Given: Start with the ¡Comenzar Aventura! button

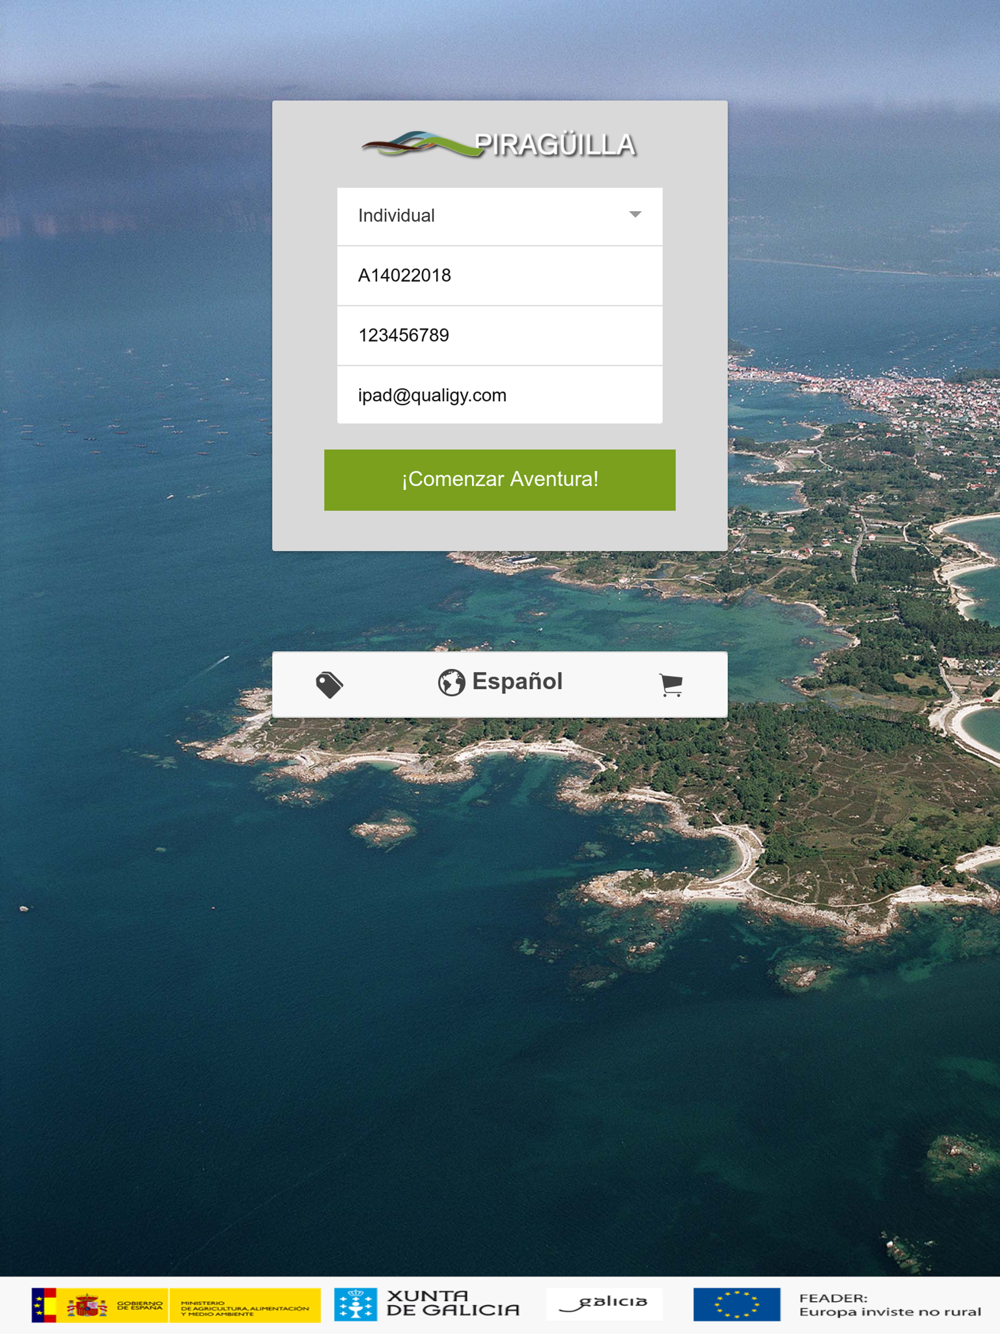Looking at the screenshot, I should tap(500, 480).
